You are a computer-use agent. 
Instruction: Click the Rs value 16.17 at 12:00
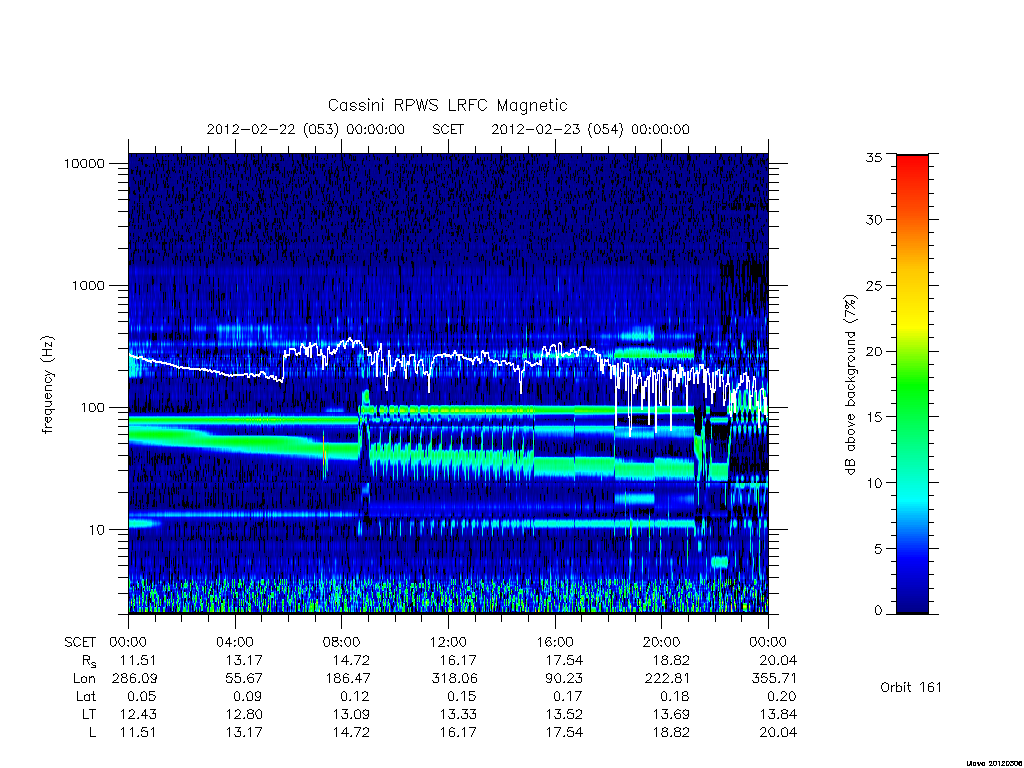point(458,660)
